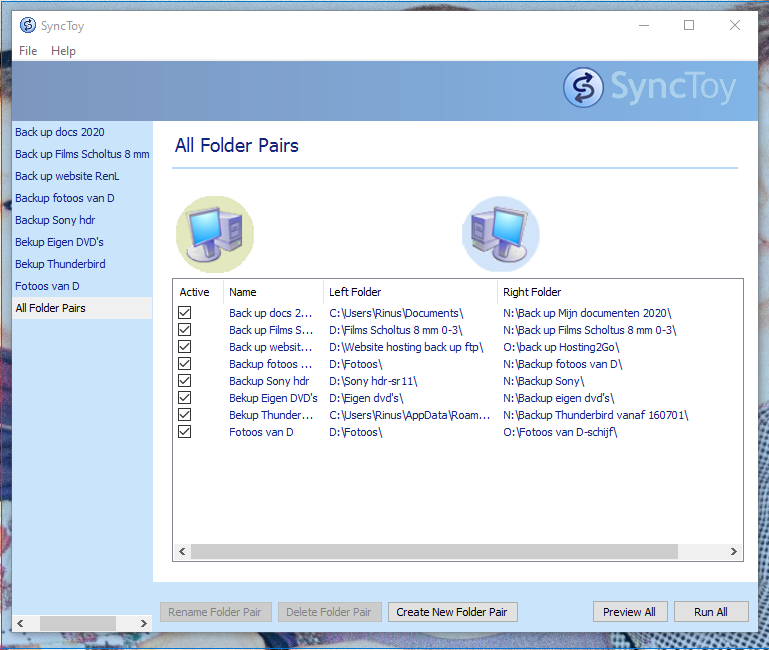Click the Right Folder column header
Image resolution: width=769 pixels, height=650 pixels.
619,292
